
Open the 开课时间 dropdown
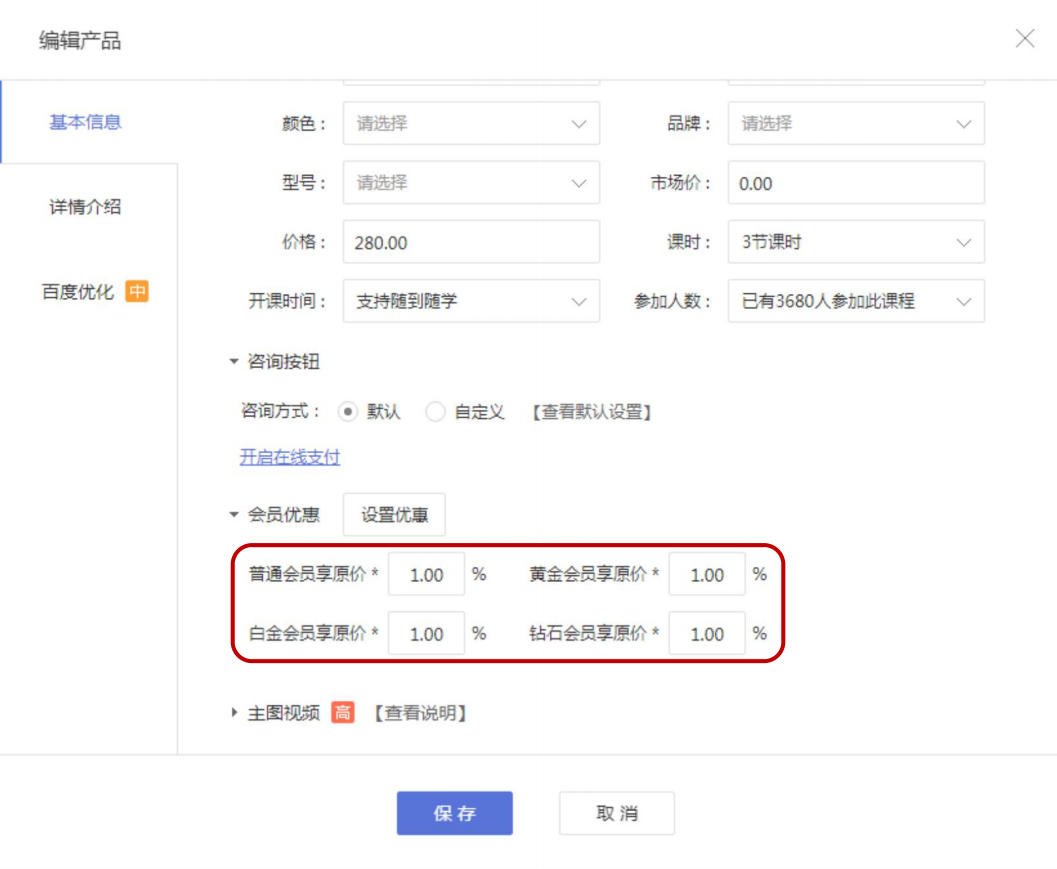tap(471, 301)
